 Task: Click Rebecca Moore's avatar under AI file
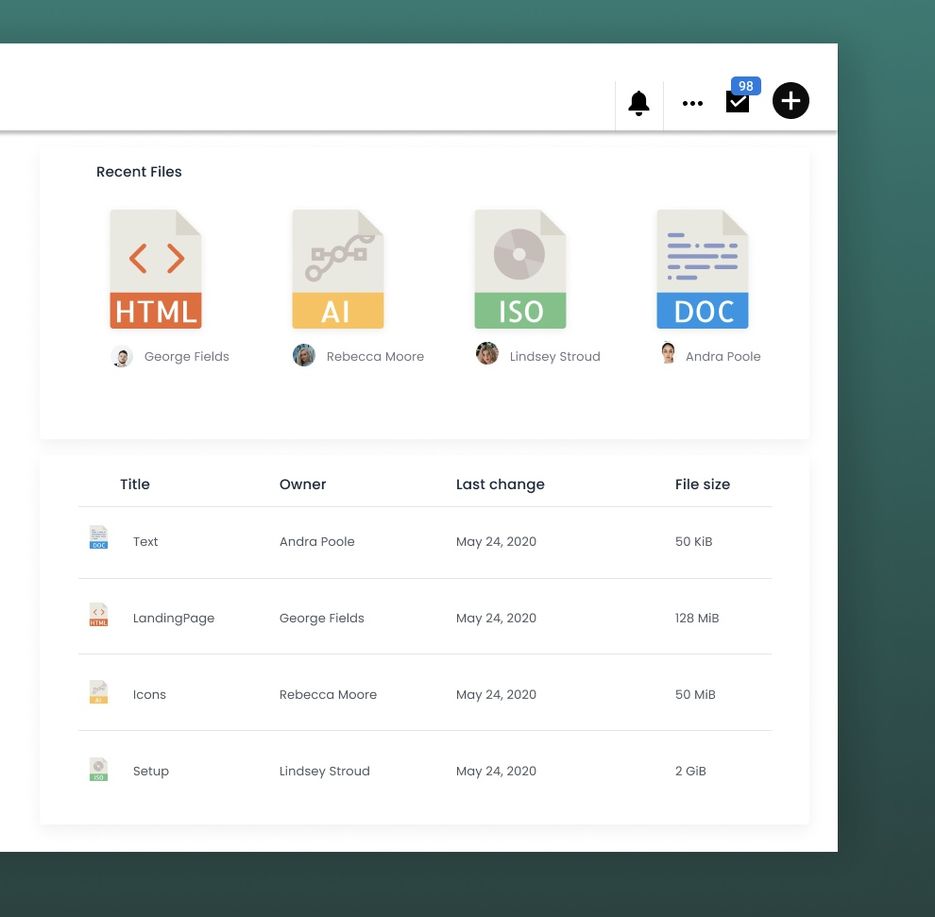(304, 355)
